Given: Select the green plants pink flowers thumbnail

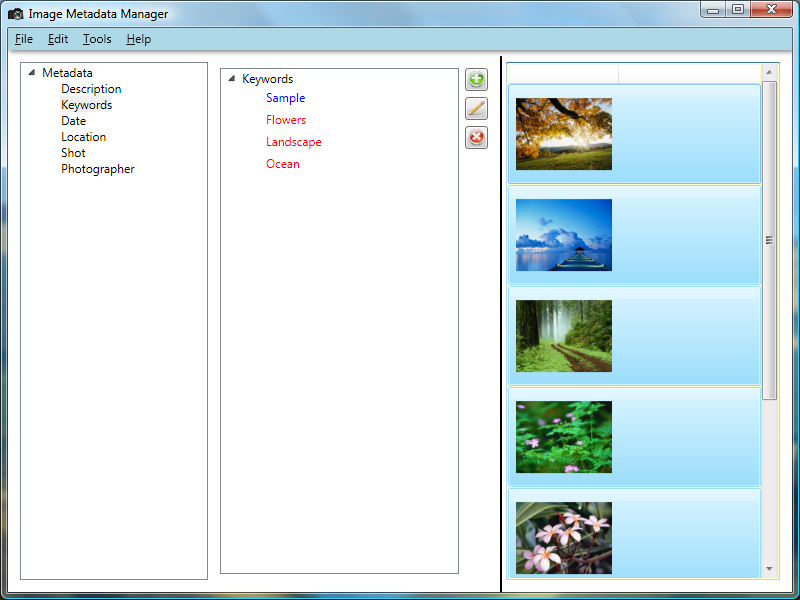Looking at the screenshot, I should pyautogui.click(x=564, y=437).
